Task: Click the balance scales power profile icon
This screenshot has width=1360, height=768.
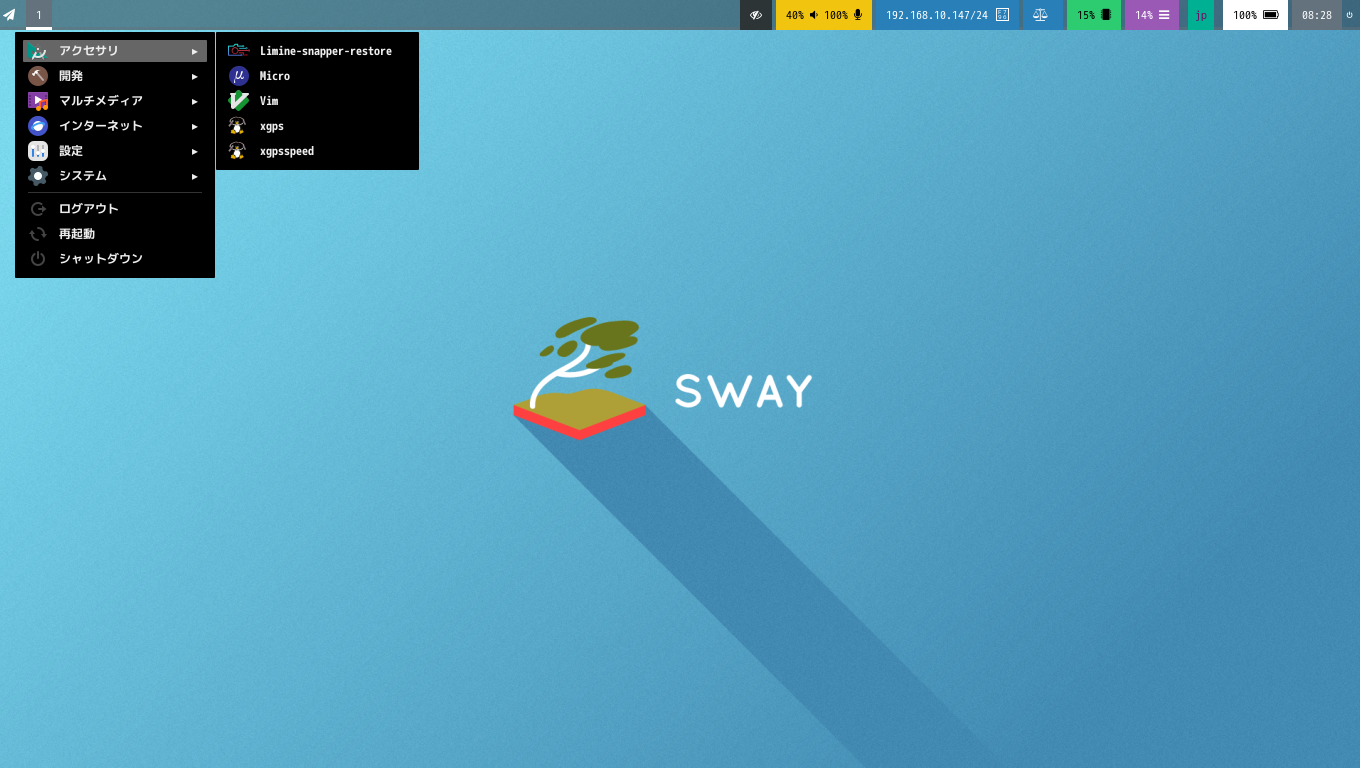Action: (1040, 15)
